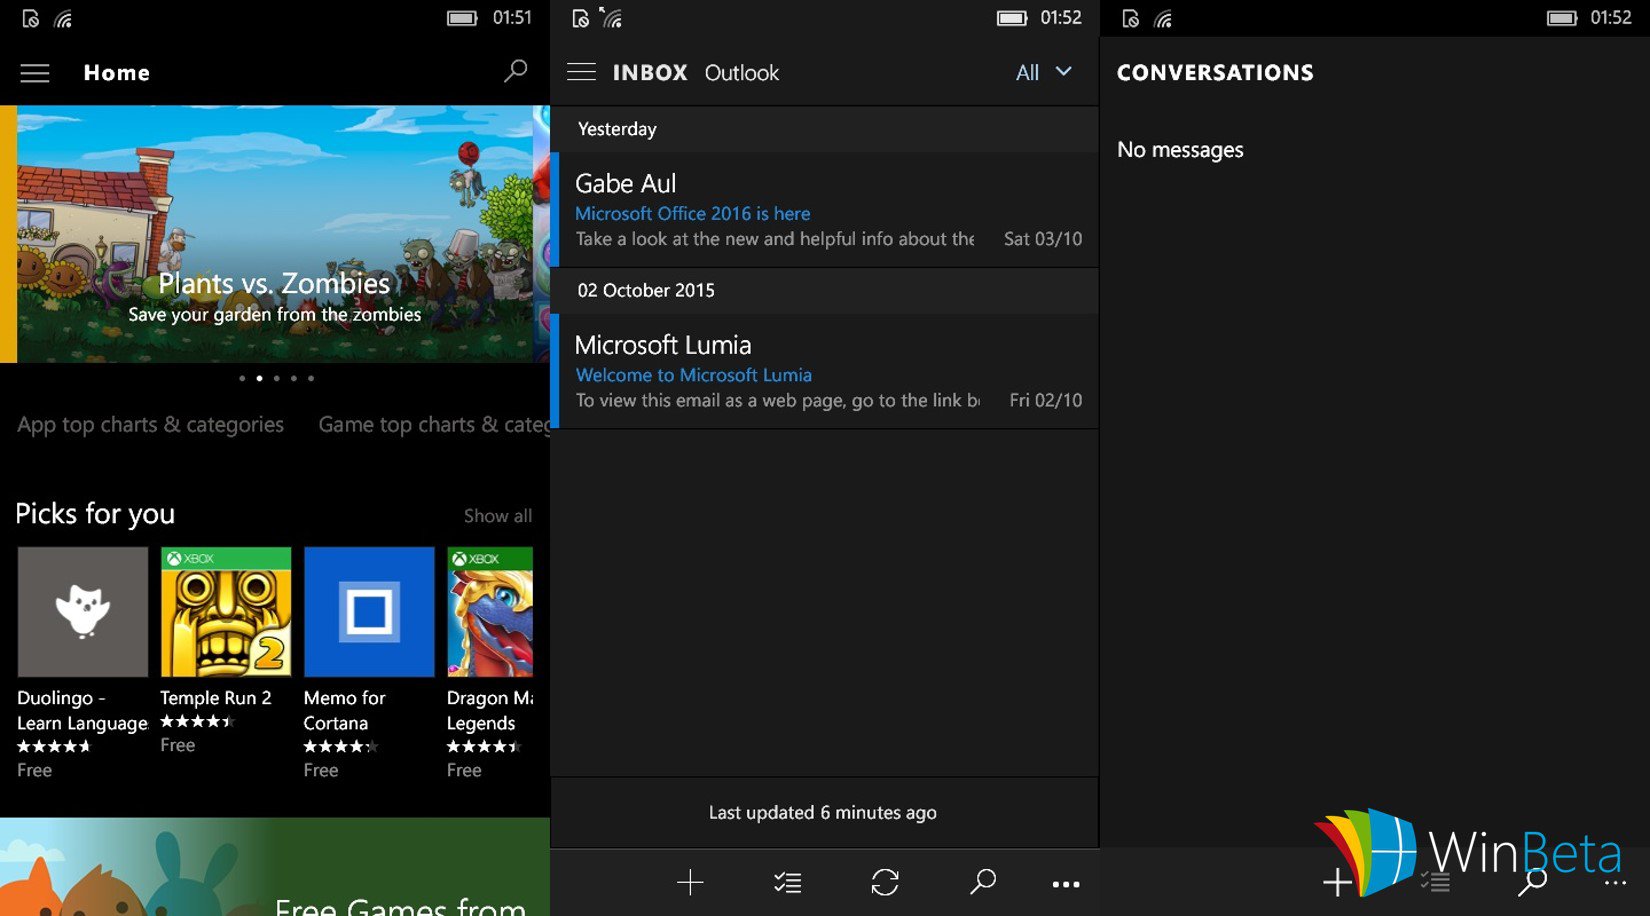The width and height of the screenshot is (1650, 916).
Task: Open Game top charts & categories
Action: [x=433, y=424]
